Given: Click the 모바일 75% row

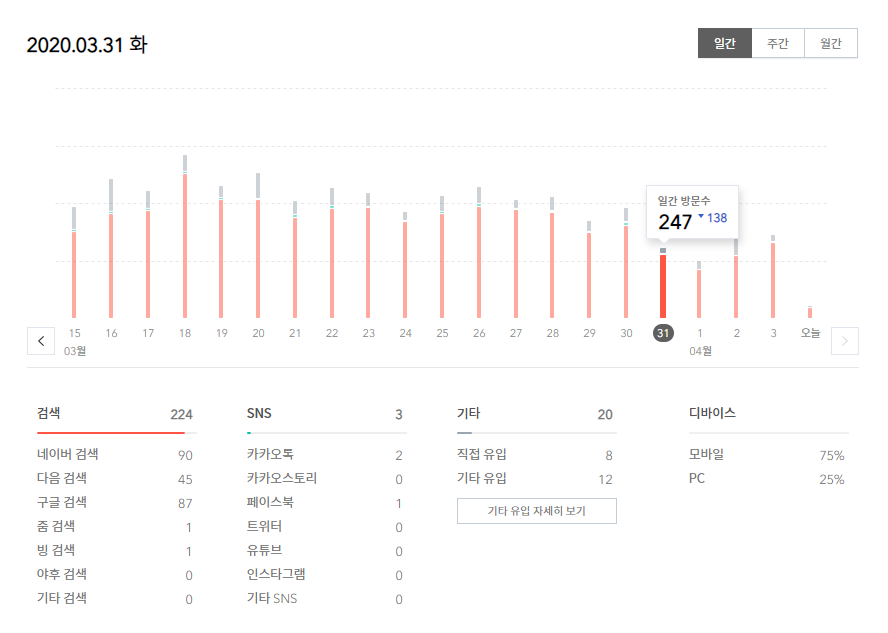Looking at the screenshot, I should click(767, 455).
